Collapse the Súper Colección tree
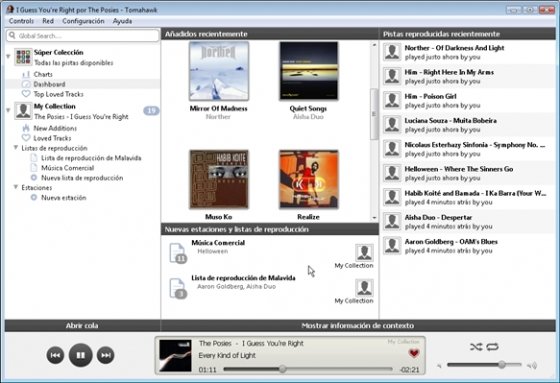The image size is (560, 383). [8, 56]
